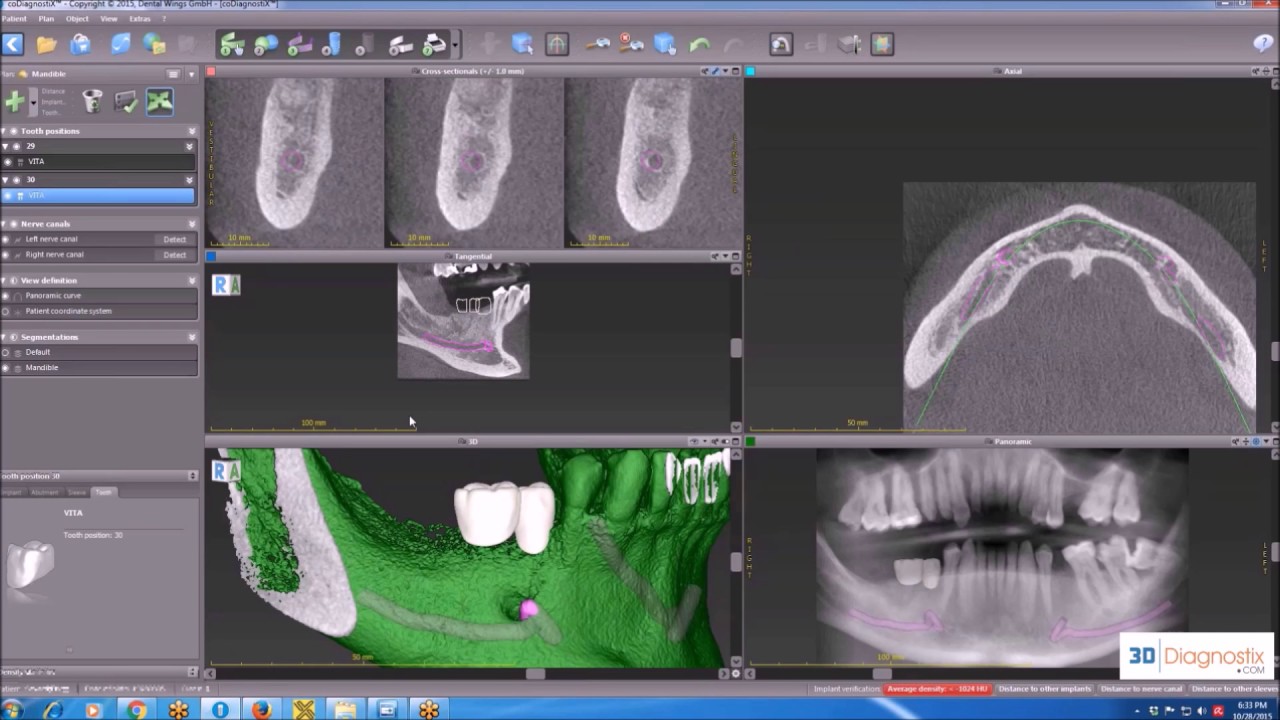Select workflow step 2 segmentation icon
The height and width of the screenshot is (720, 1280).
266,45
